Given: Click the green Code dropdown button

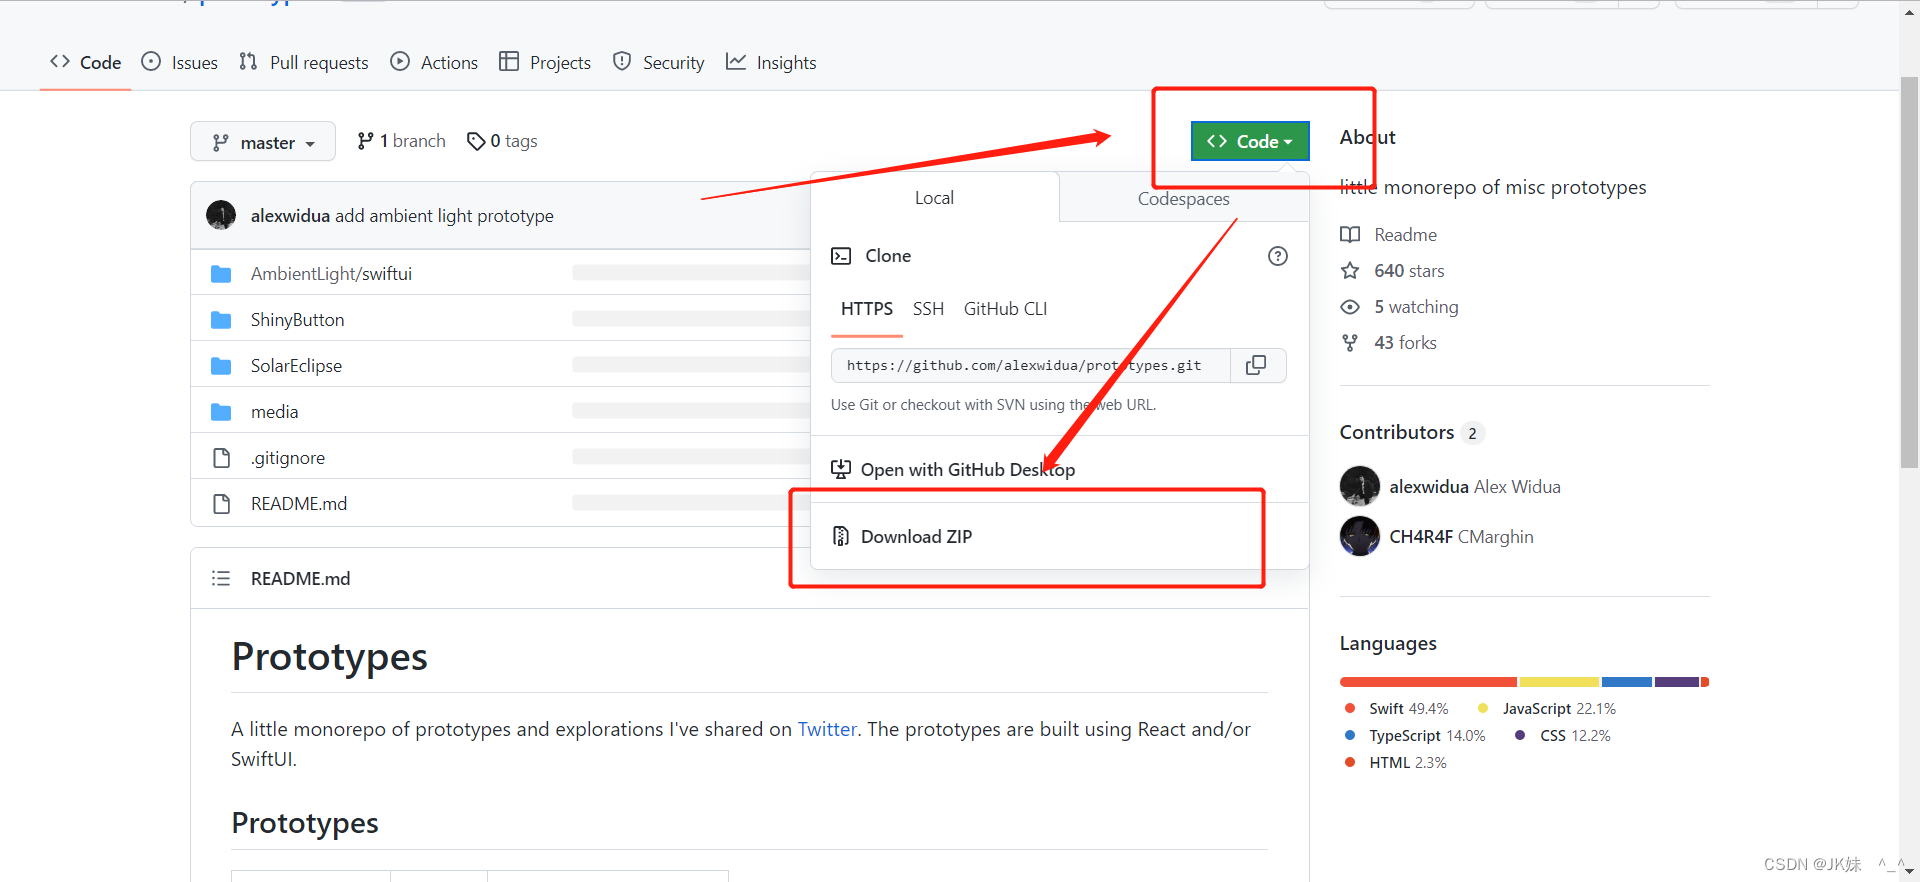Looking at the screenshot, I should pyautogui.click(x=1250, y=141).
